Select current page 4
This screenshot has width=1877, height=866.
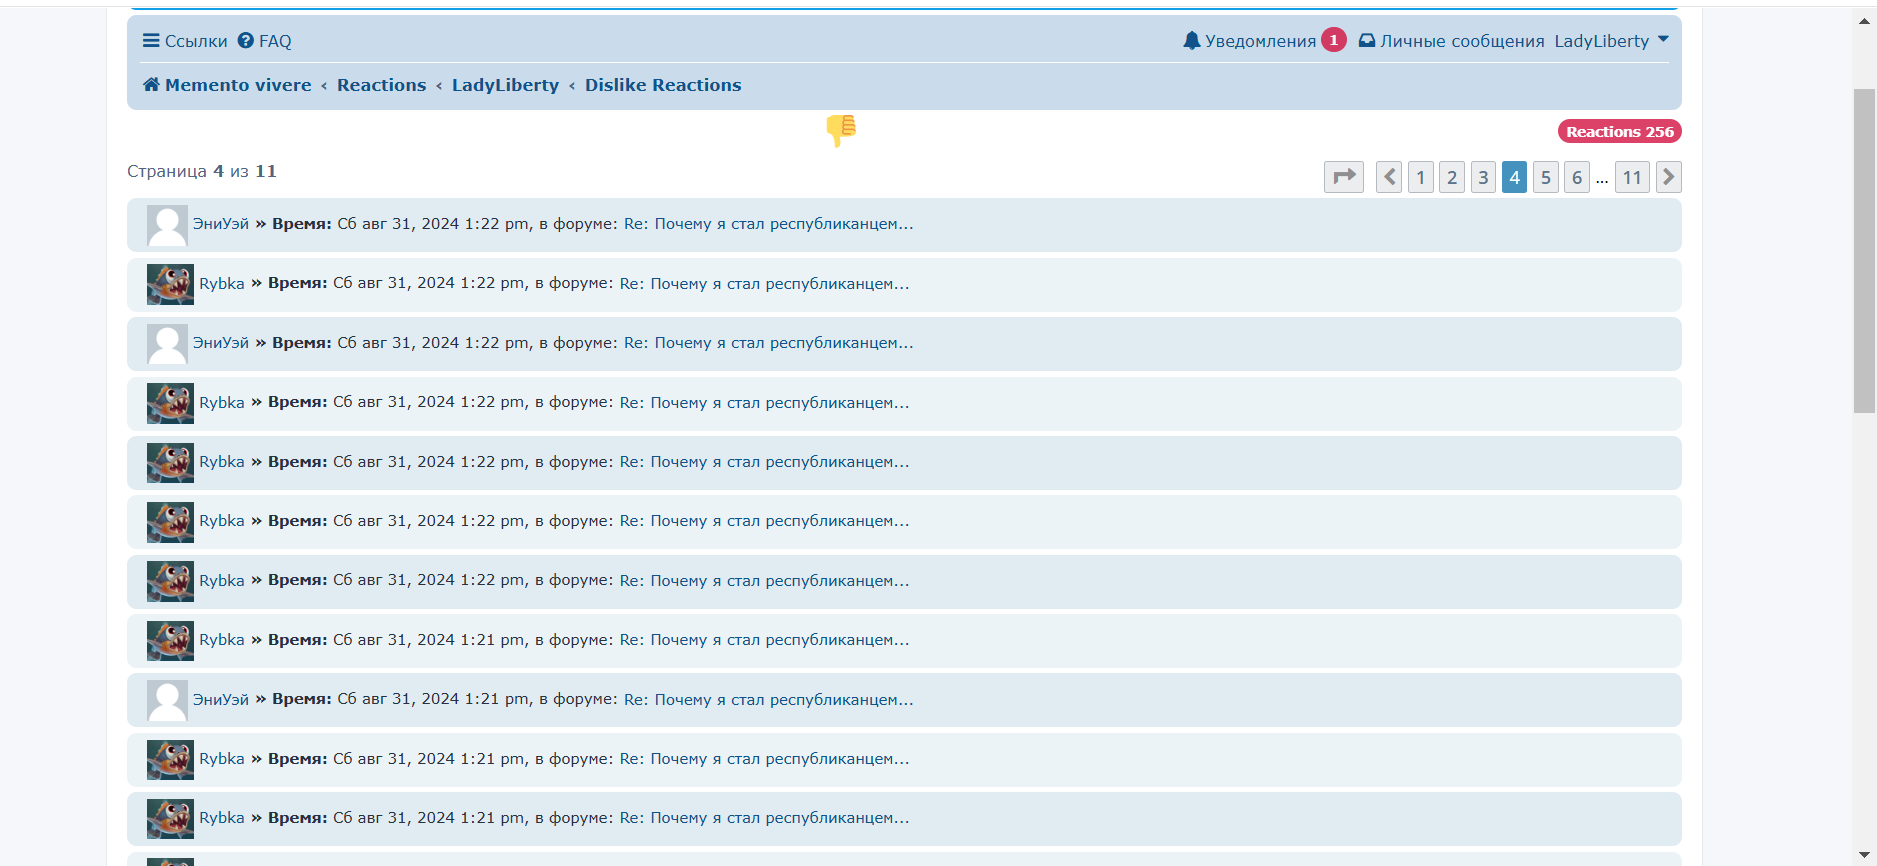(x=1514, y=177)
